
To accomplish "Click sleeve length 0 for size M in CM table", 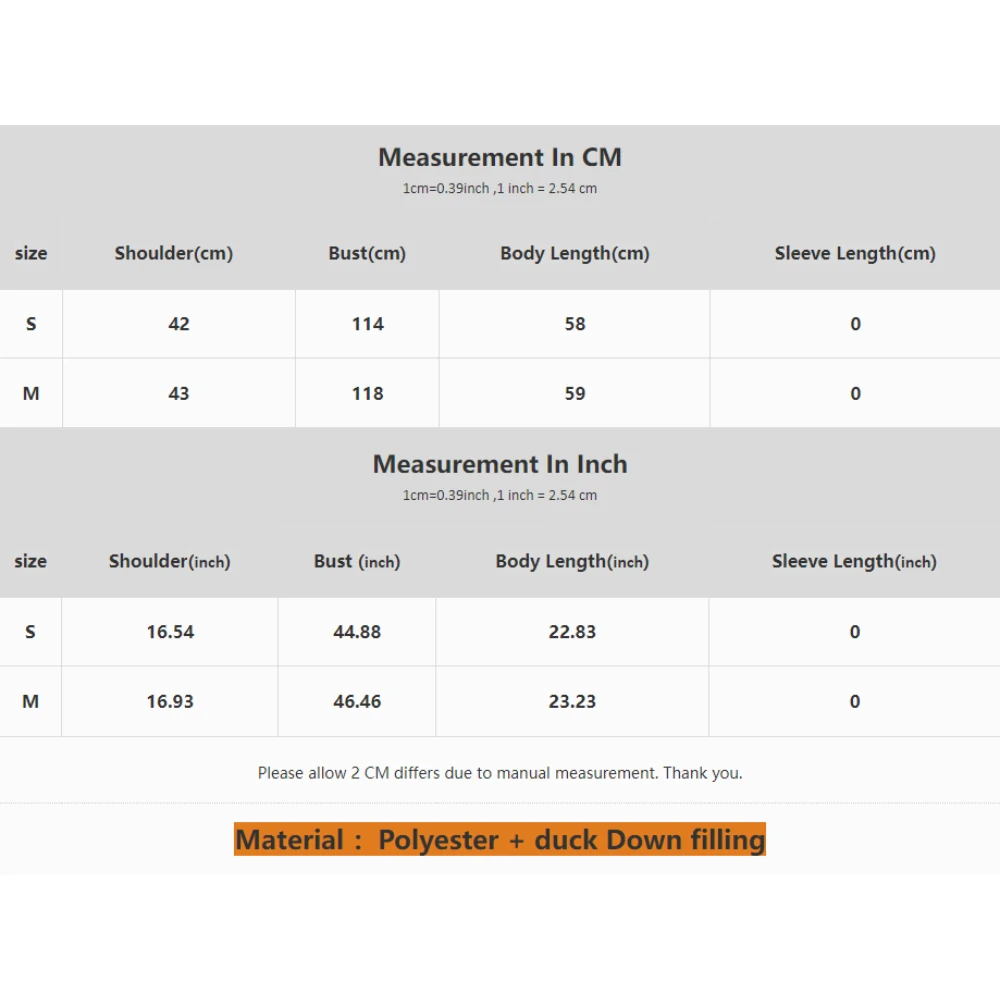I will 855,393.
